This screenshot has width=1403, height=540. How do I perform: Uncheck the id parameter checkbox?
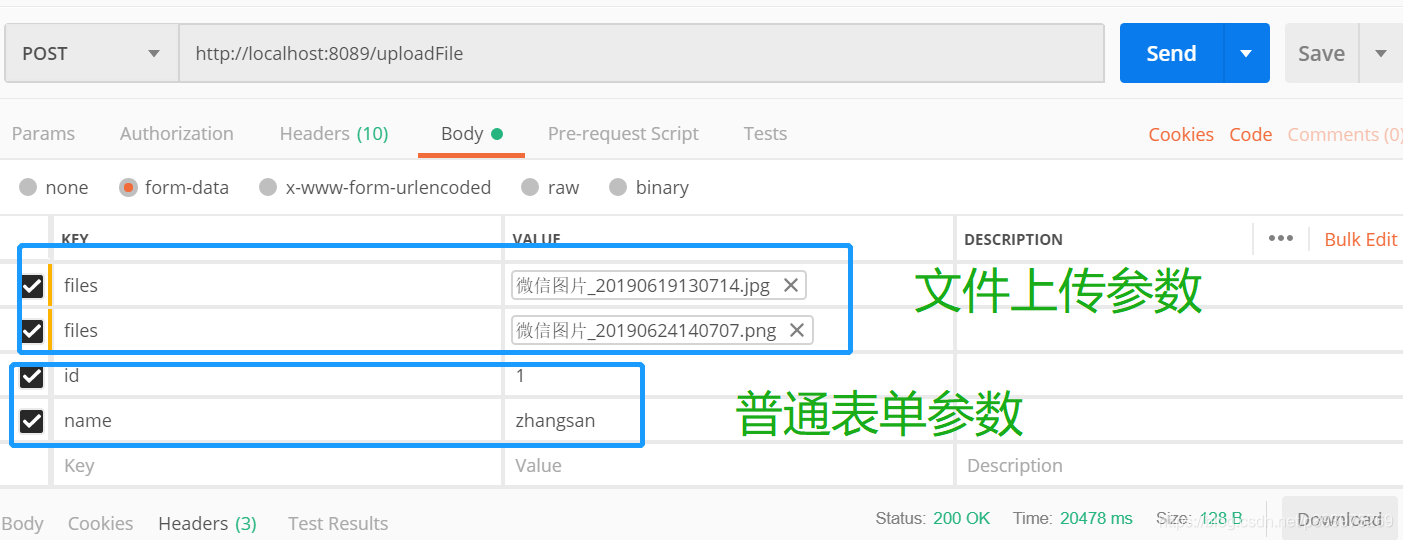(32, 376)
